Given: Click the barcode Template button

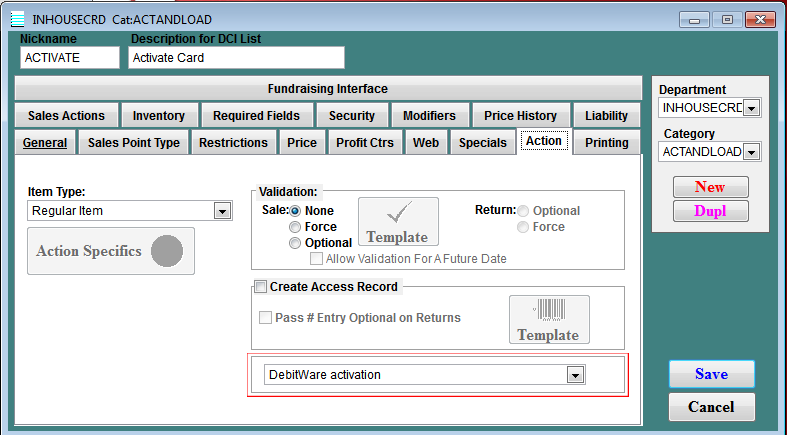Looking at the screenshot, I should tap(549, 320).
